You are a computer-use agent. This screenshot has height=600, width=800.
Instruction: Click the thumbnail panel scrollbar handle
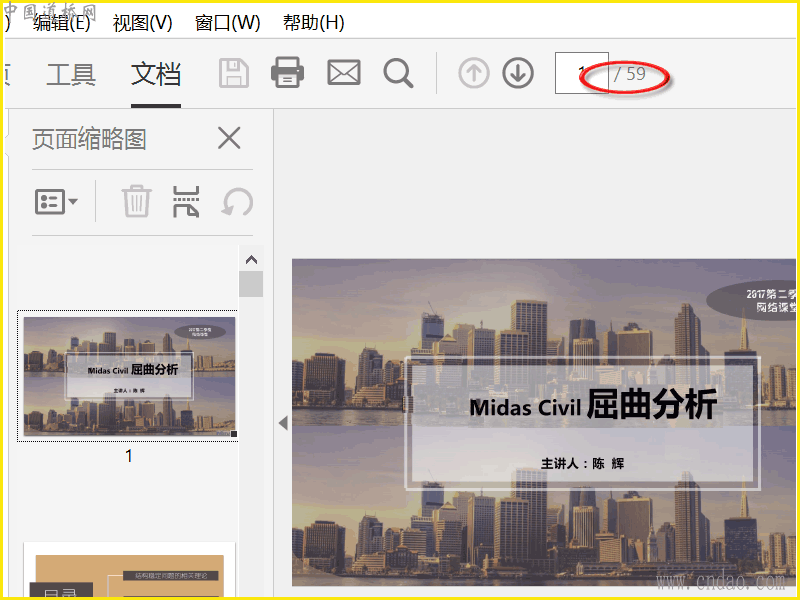[x=251, y=284]
